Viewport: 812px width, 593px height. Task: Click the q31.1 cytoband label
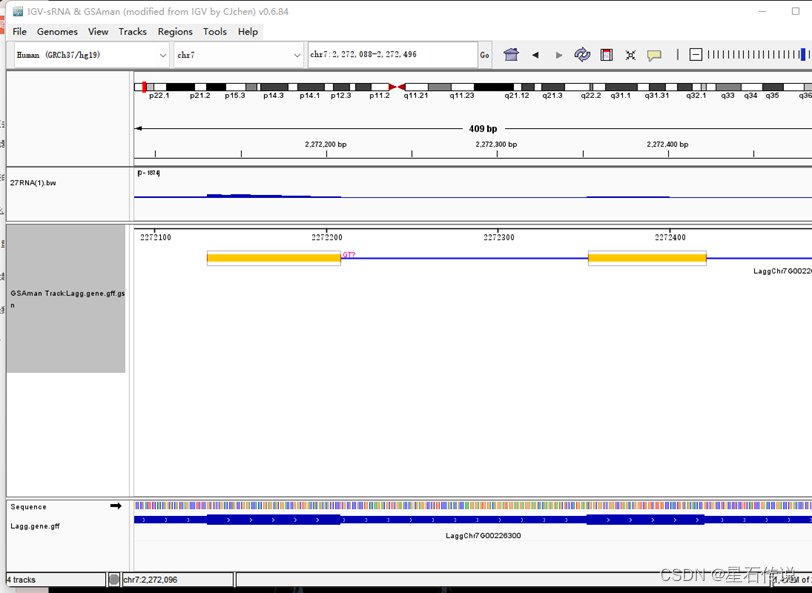[620, 96]
